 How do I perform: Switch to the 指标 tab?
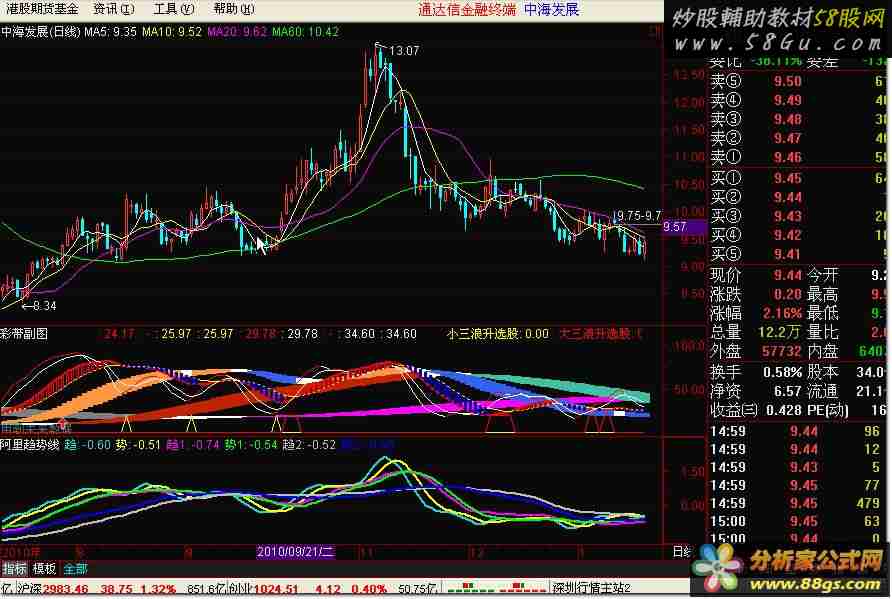[15, 569]
